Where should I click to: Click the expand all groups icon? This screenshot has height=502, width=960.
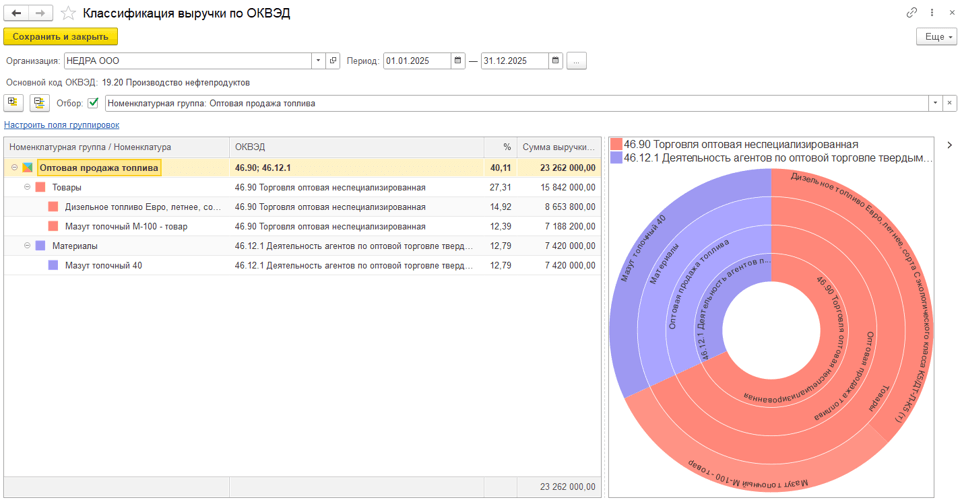[15, 103]
